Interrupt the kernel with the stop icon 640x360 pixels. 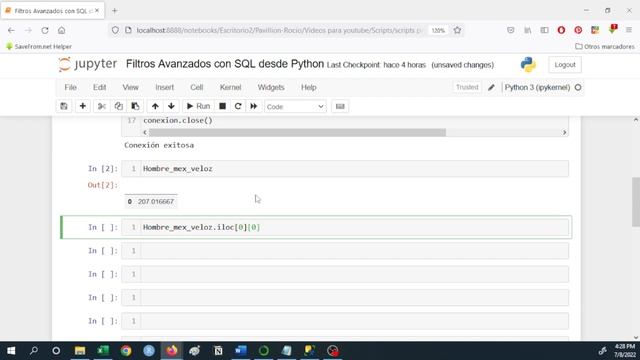point(222,107)
